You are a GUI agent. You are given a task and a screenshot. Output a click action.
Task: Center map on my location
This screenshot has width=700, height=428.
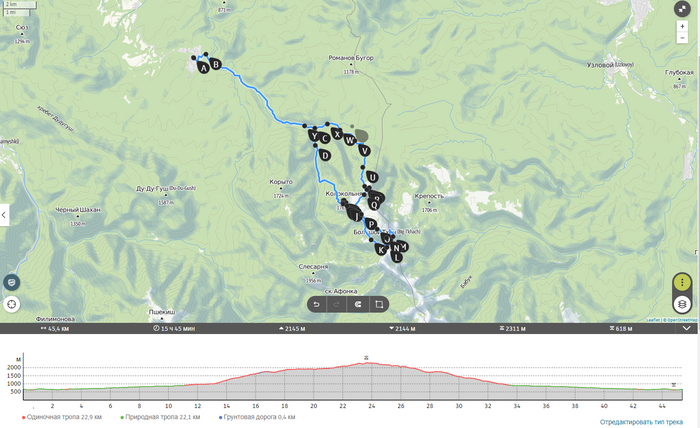pos(12,304)
